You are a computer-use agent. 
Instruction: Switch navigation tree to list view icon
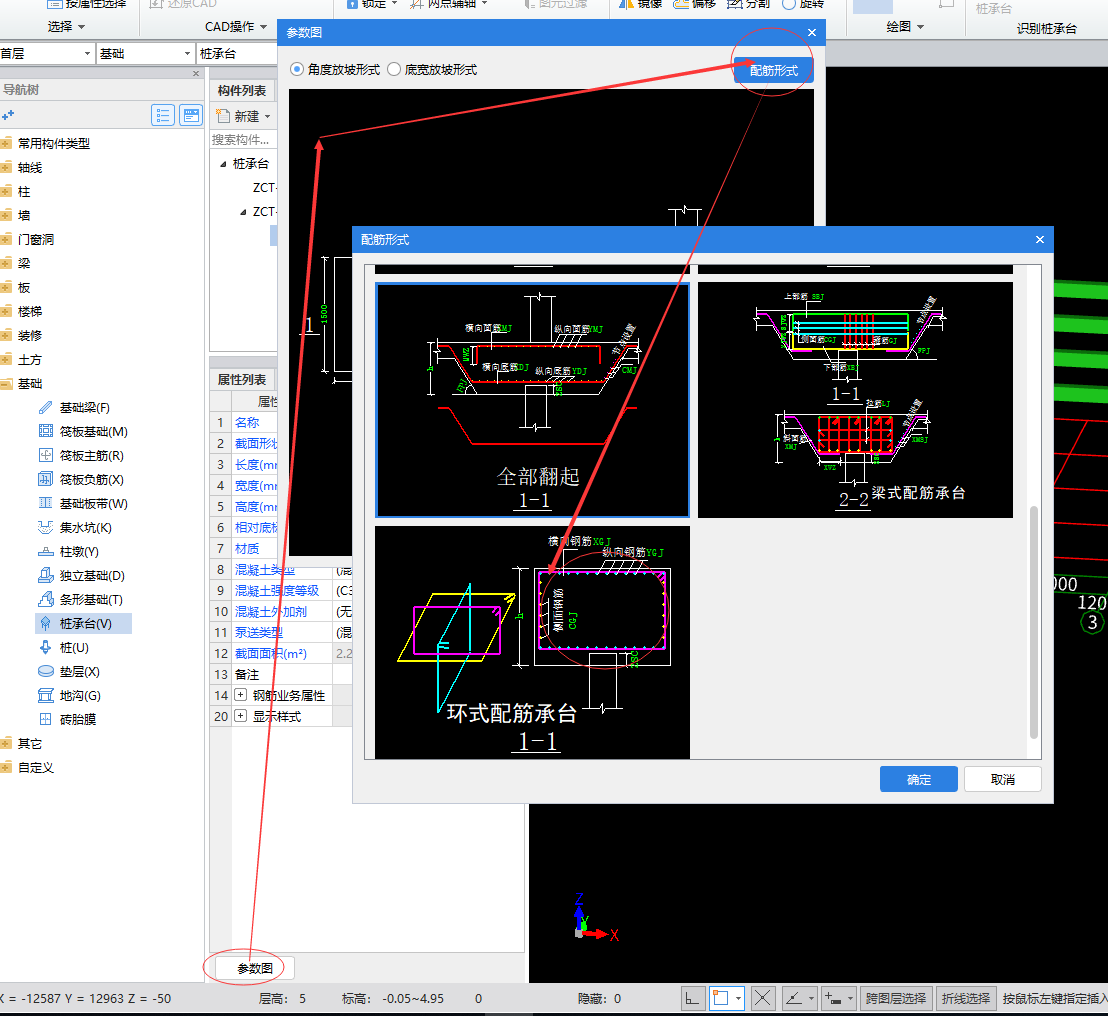(163, 115)
